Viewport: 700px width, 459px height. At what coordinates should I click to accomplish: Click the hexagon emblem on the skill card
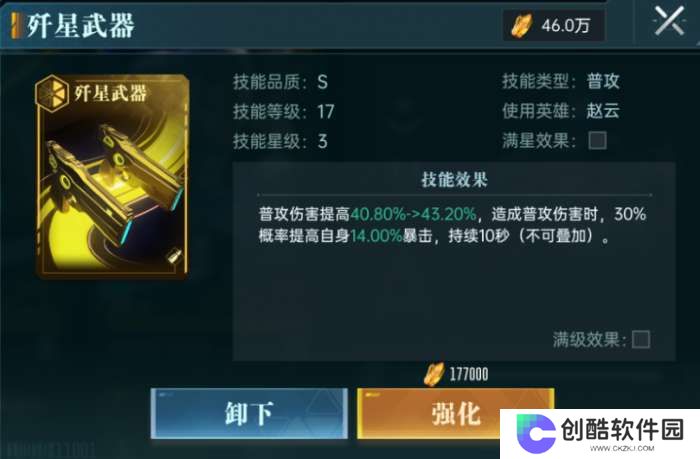[x=51, y=93]
